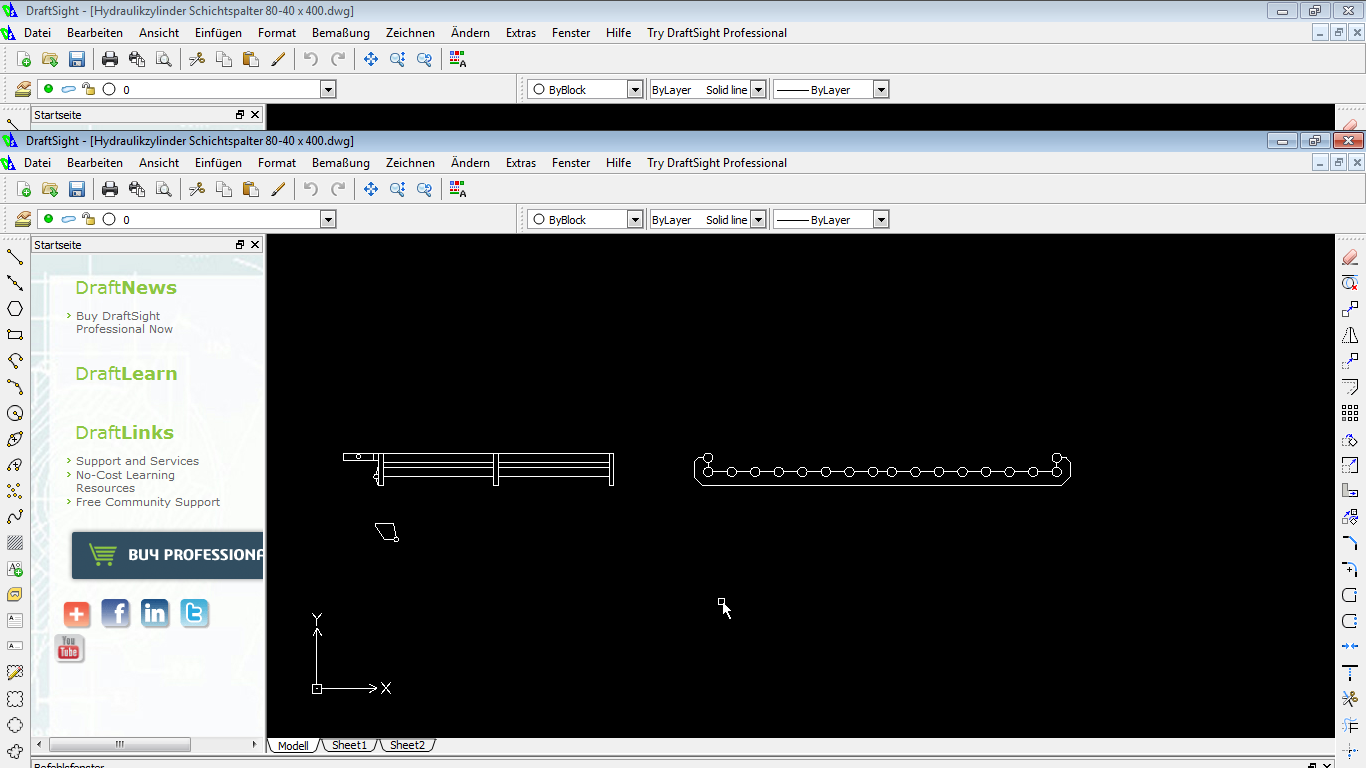The width and height of the screenshot is (1366, 768).
Task: Click the Startseite panel horizontal scrollbar
Action: [x=119, y=744]
